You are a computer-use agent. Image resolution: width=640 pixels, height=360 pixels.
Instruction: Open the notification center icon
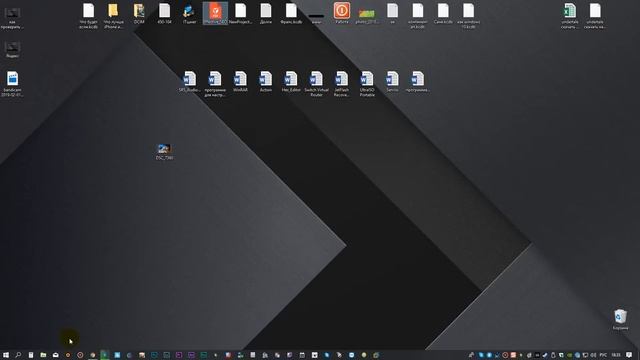pyautogui.click(x=629, y=355)
